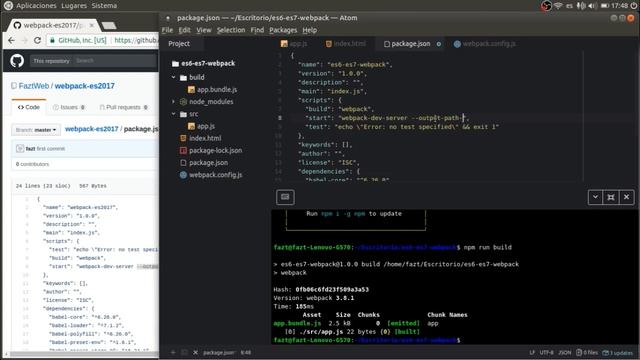This screenshot has height=360, width=640.
Task: Open the FaztWeb user link on GitHub
Action: tap(34, 86)
